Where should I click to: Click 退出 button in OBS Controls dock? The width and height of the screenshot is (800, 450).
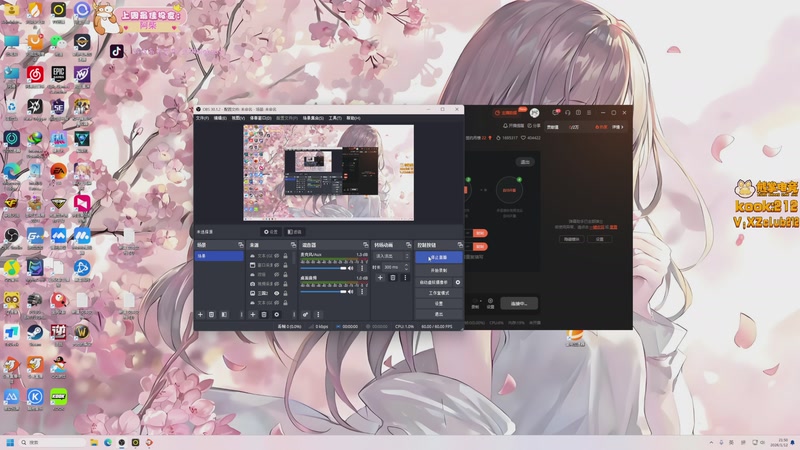[x=439, y=314]
